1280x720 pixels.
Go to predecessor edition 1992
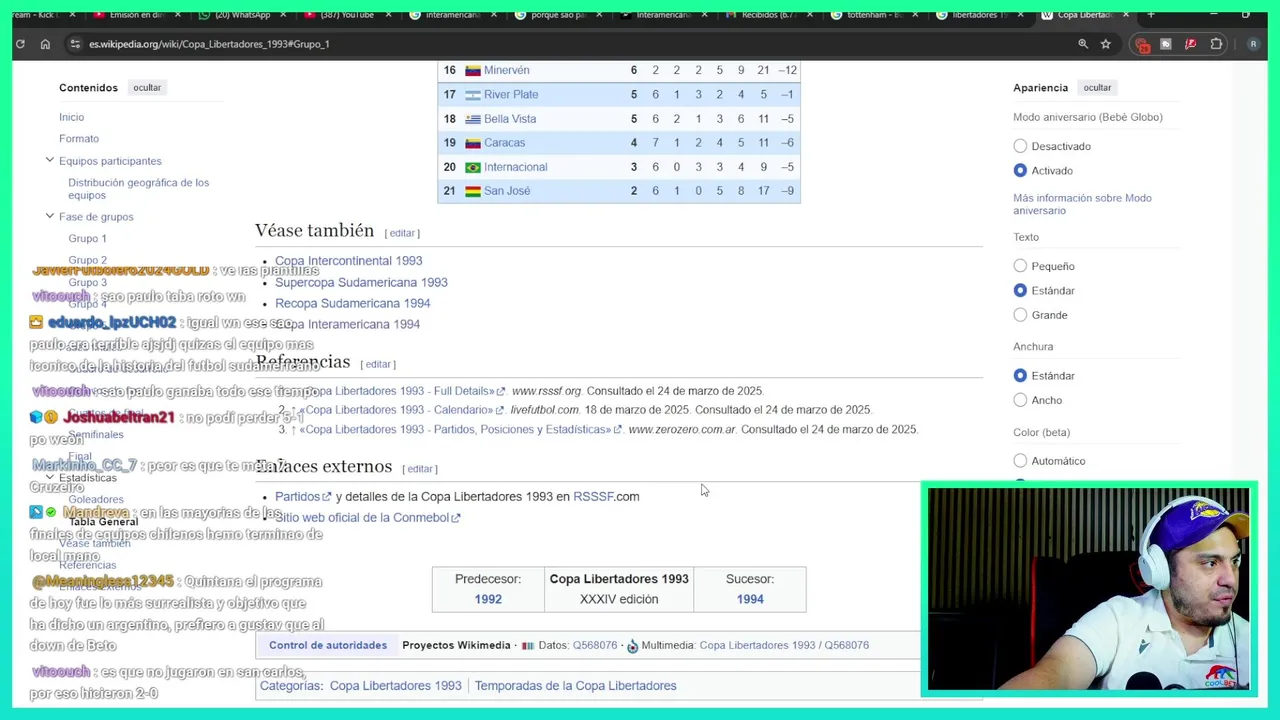[x=488, y=599]
